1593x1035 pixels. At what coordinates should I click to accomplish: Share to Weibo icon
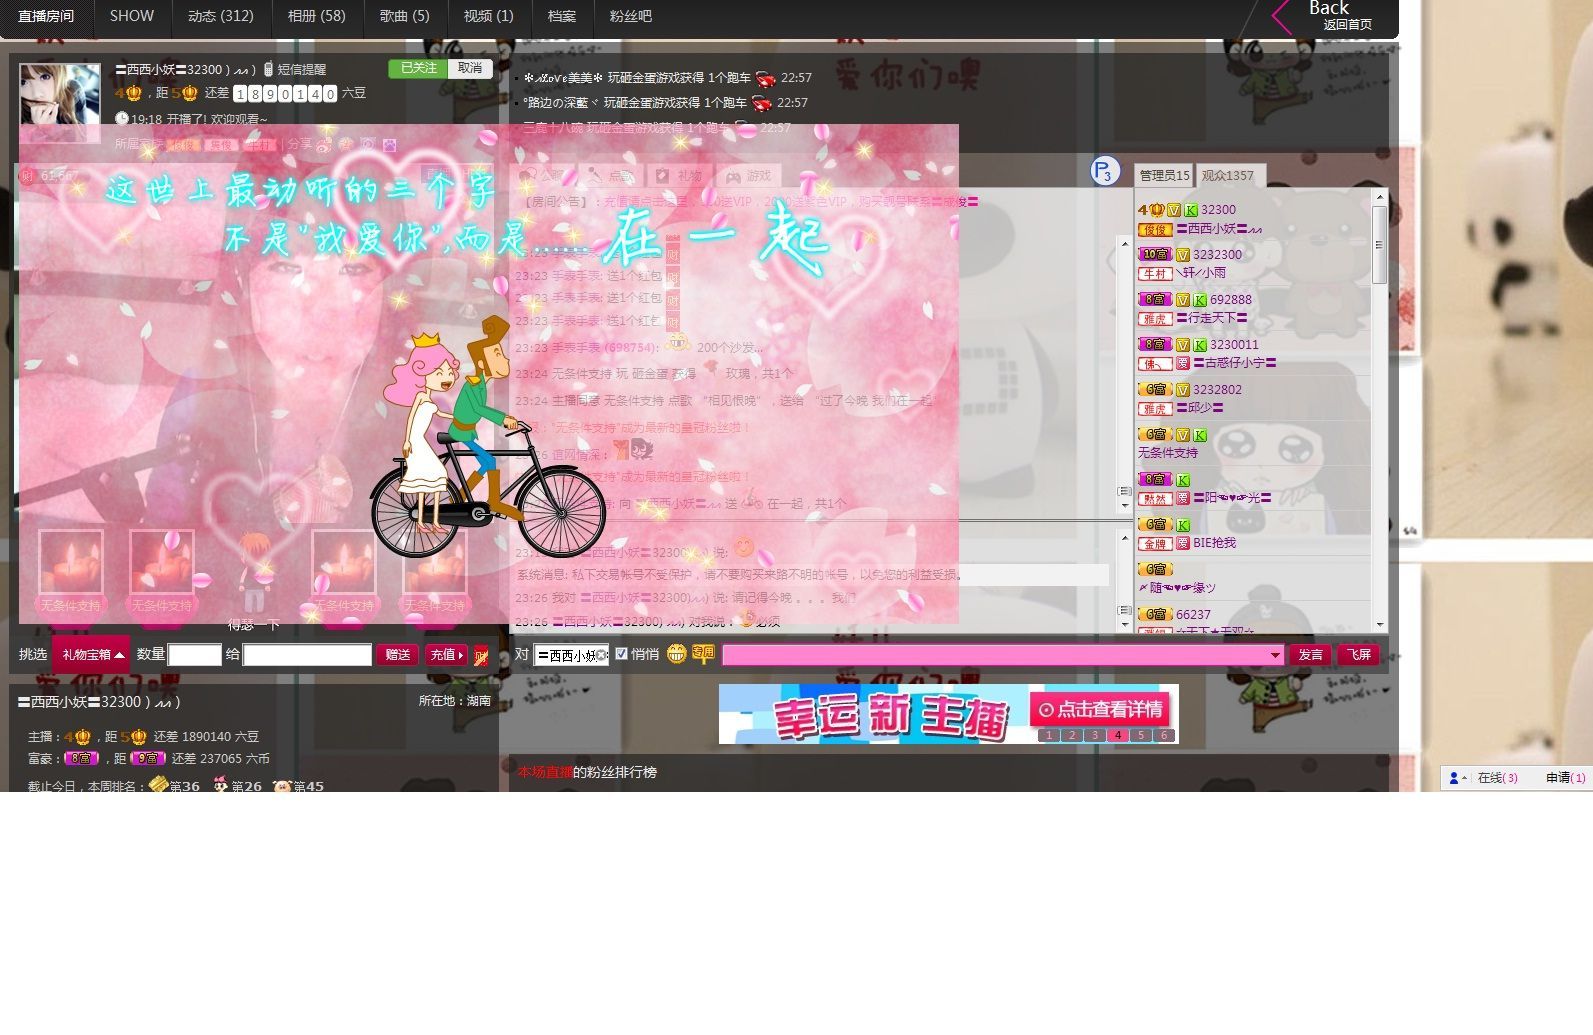pyautogui.click(x=324, y=145)
